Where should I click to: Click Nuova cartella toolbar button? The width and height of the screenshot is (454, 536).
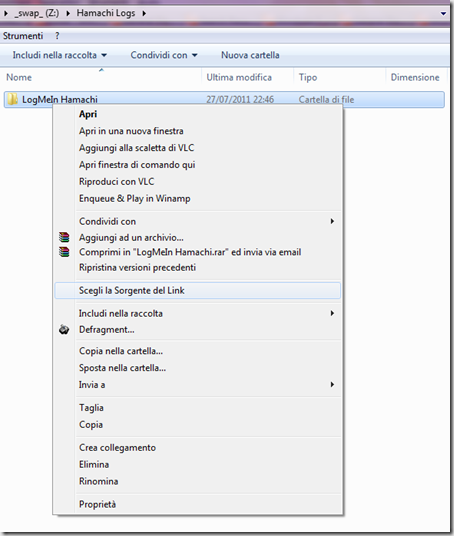point(250,55)
